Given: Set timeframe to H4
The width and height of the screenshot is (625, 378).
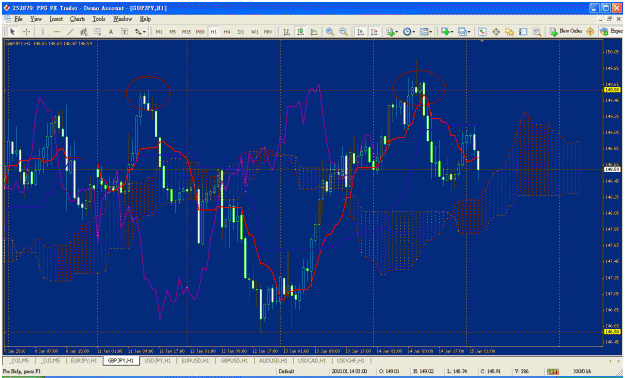Looking at the screenshot, I should (x=227, y=32).
